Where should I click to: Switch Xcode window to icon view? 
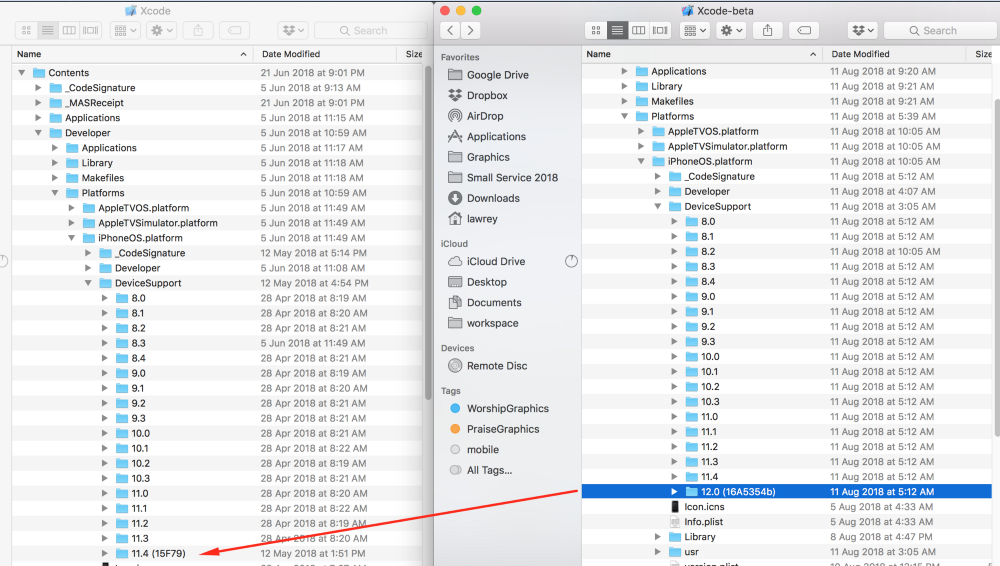point(26,30)
